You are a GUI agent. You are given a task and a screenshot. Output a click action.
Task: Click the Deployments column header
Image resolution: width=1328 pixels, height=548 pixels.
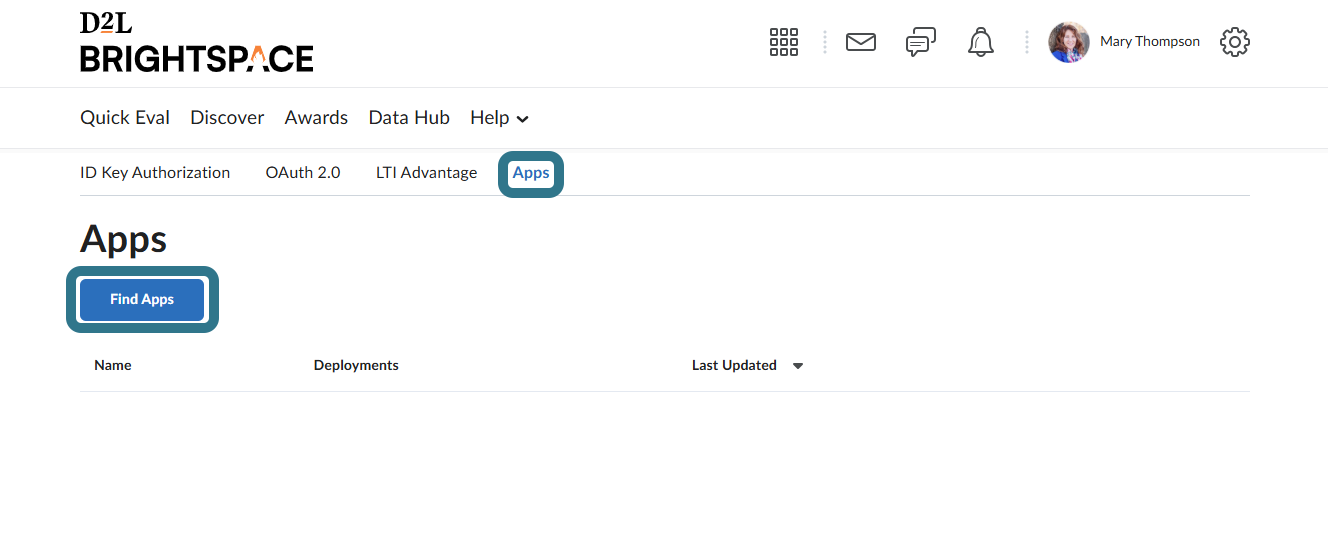(x=356, y=366)
